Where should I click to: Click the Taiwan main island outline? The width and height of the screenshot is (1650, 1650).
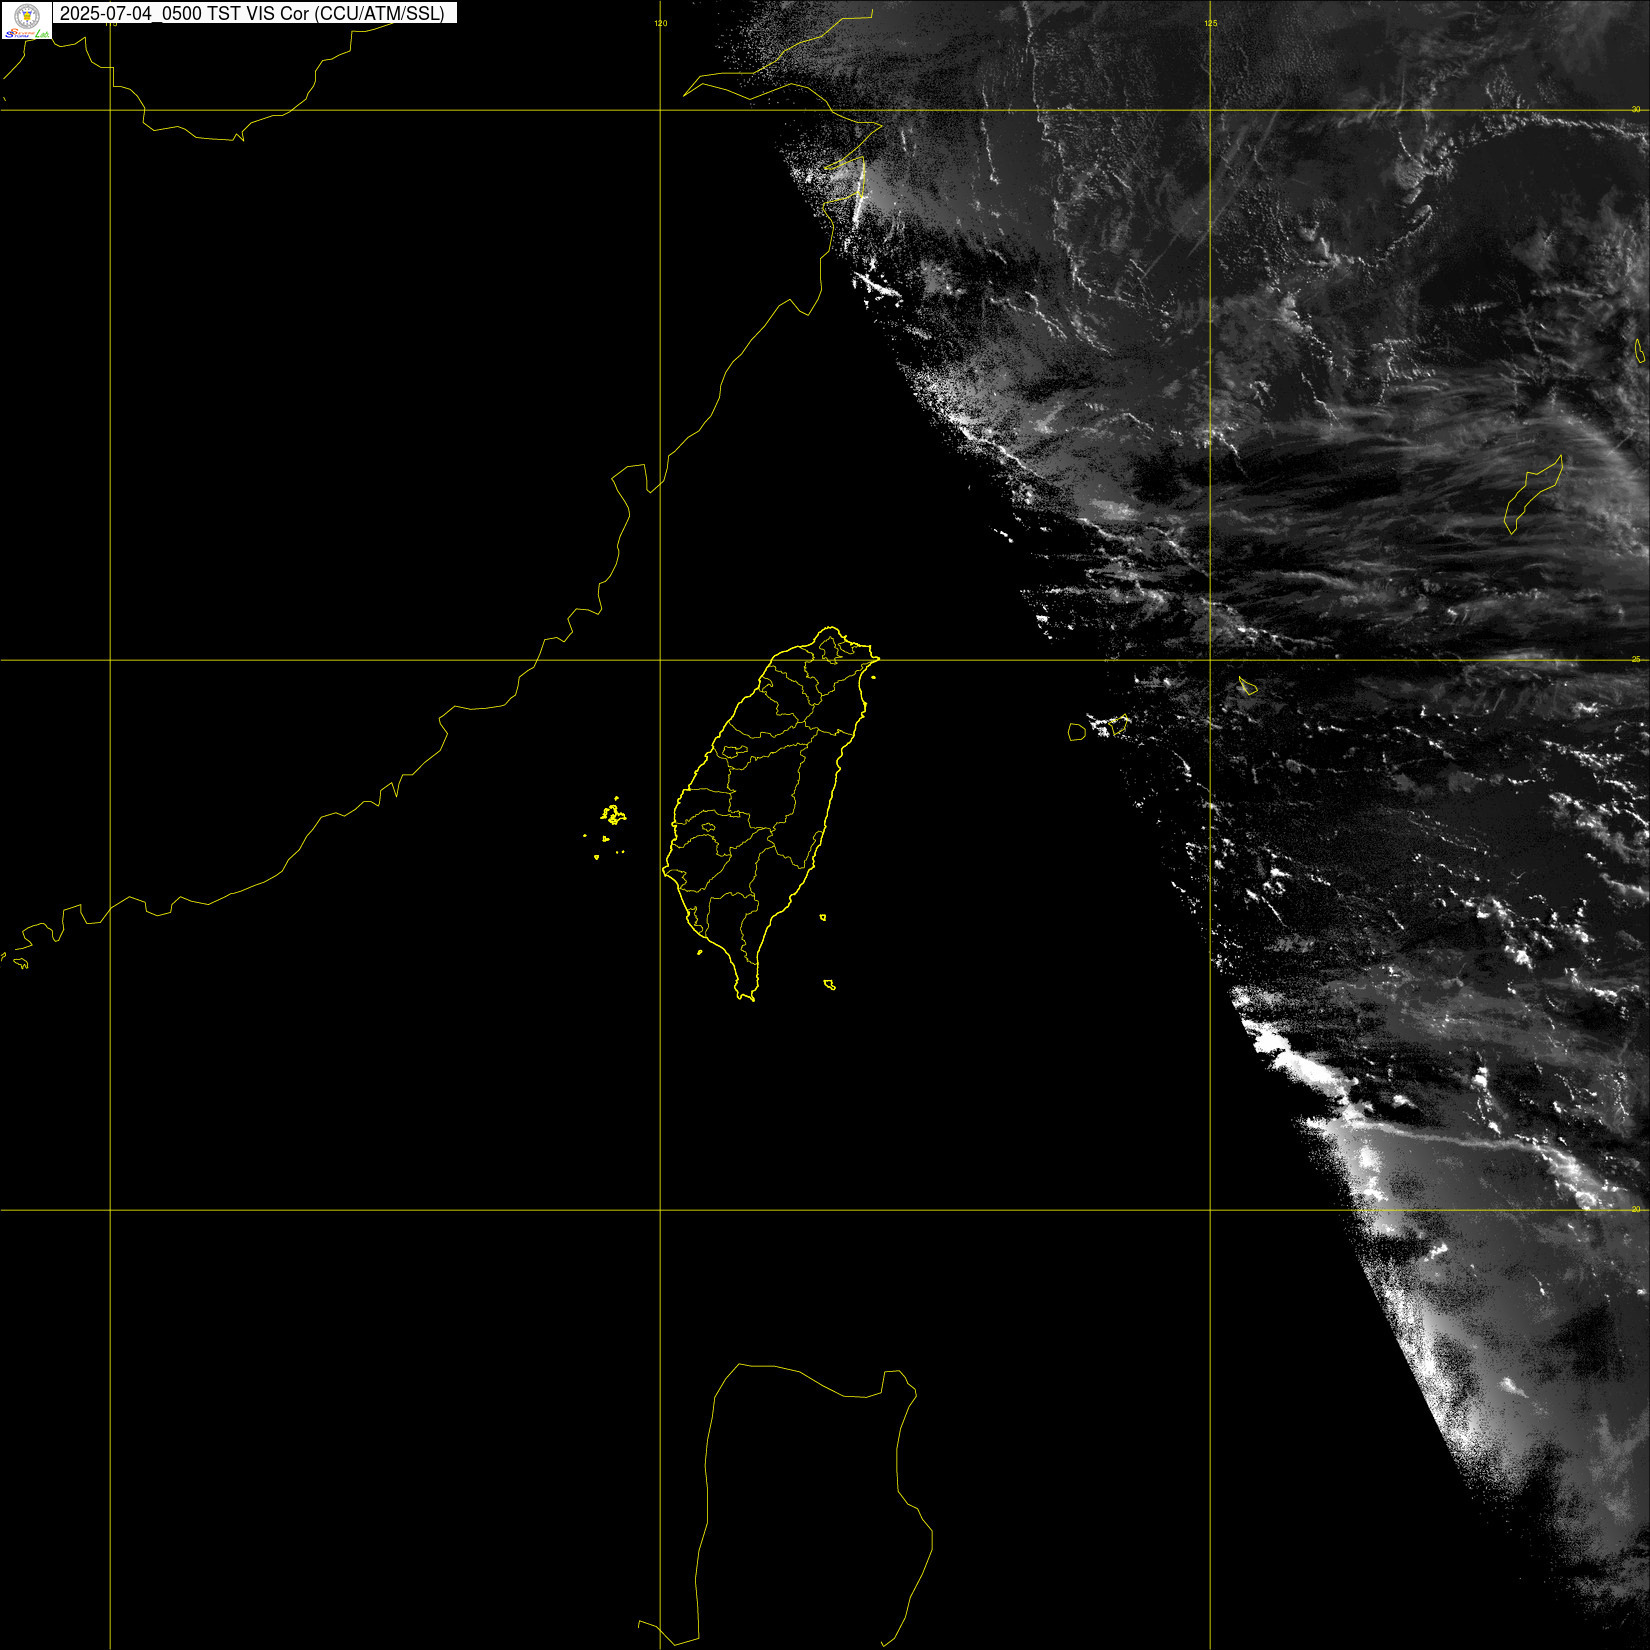(x=770, y=813)
